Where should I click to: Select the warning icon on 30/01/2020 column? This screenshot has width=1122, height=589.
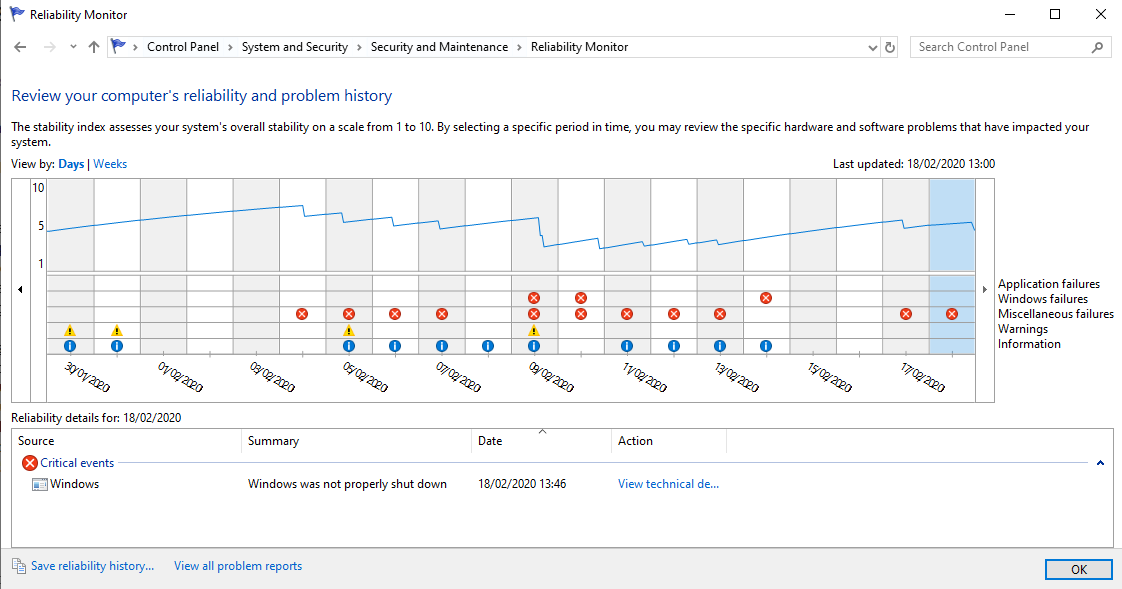pos(70,330)
